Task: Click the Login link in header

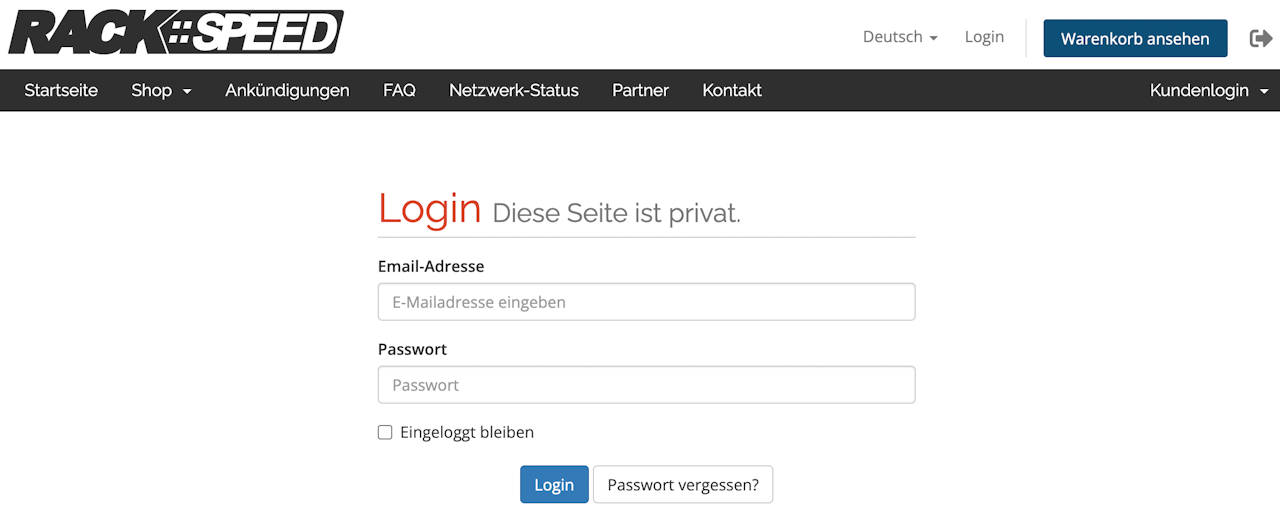Action: (984, 37)
